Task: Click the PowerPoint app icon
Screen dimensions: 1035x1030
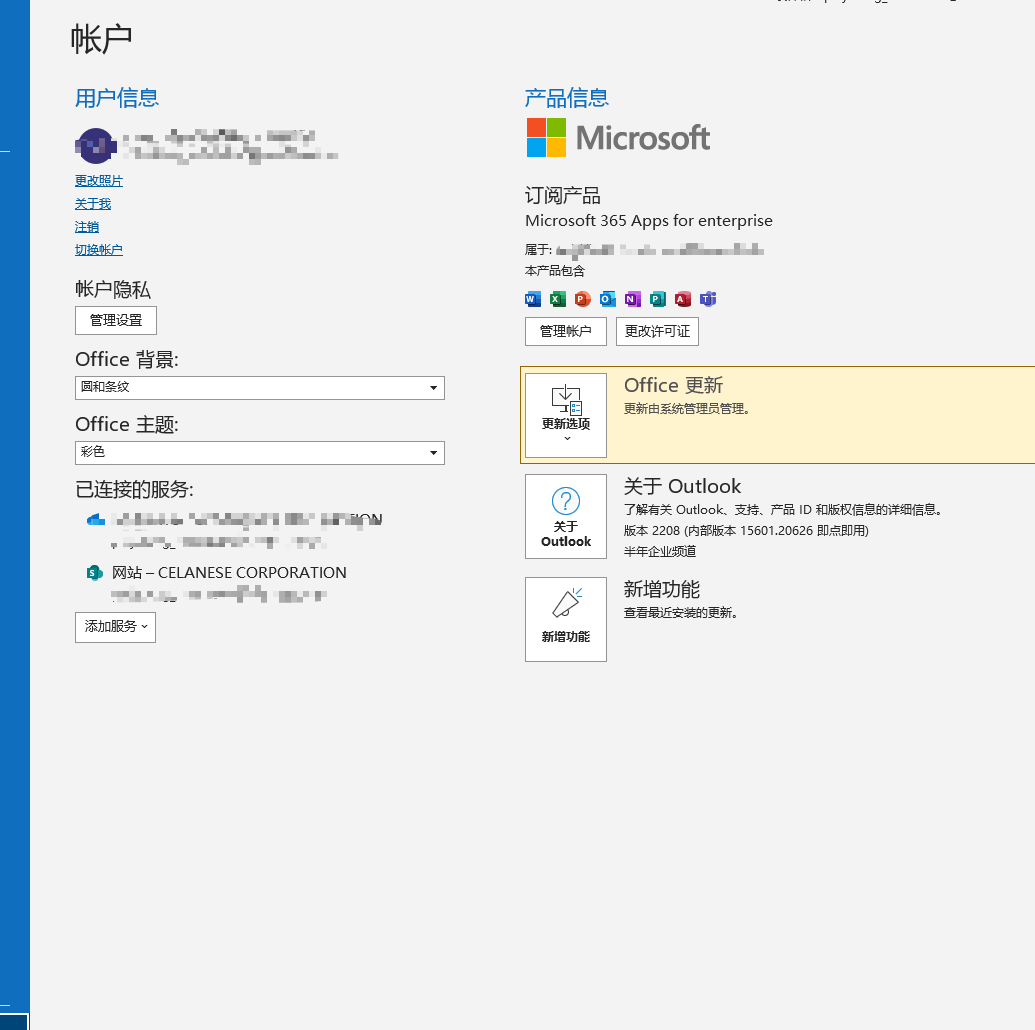Action: [582, 299]
